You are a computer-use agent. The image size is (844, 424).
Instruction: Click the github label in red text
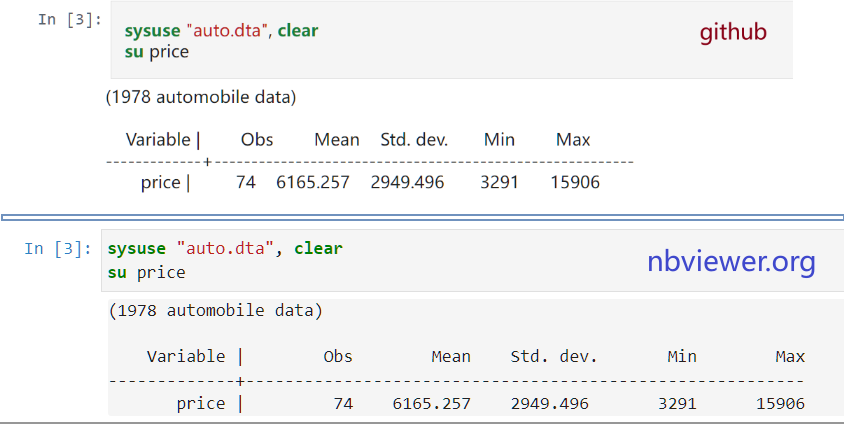[x=732, y=32]
